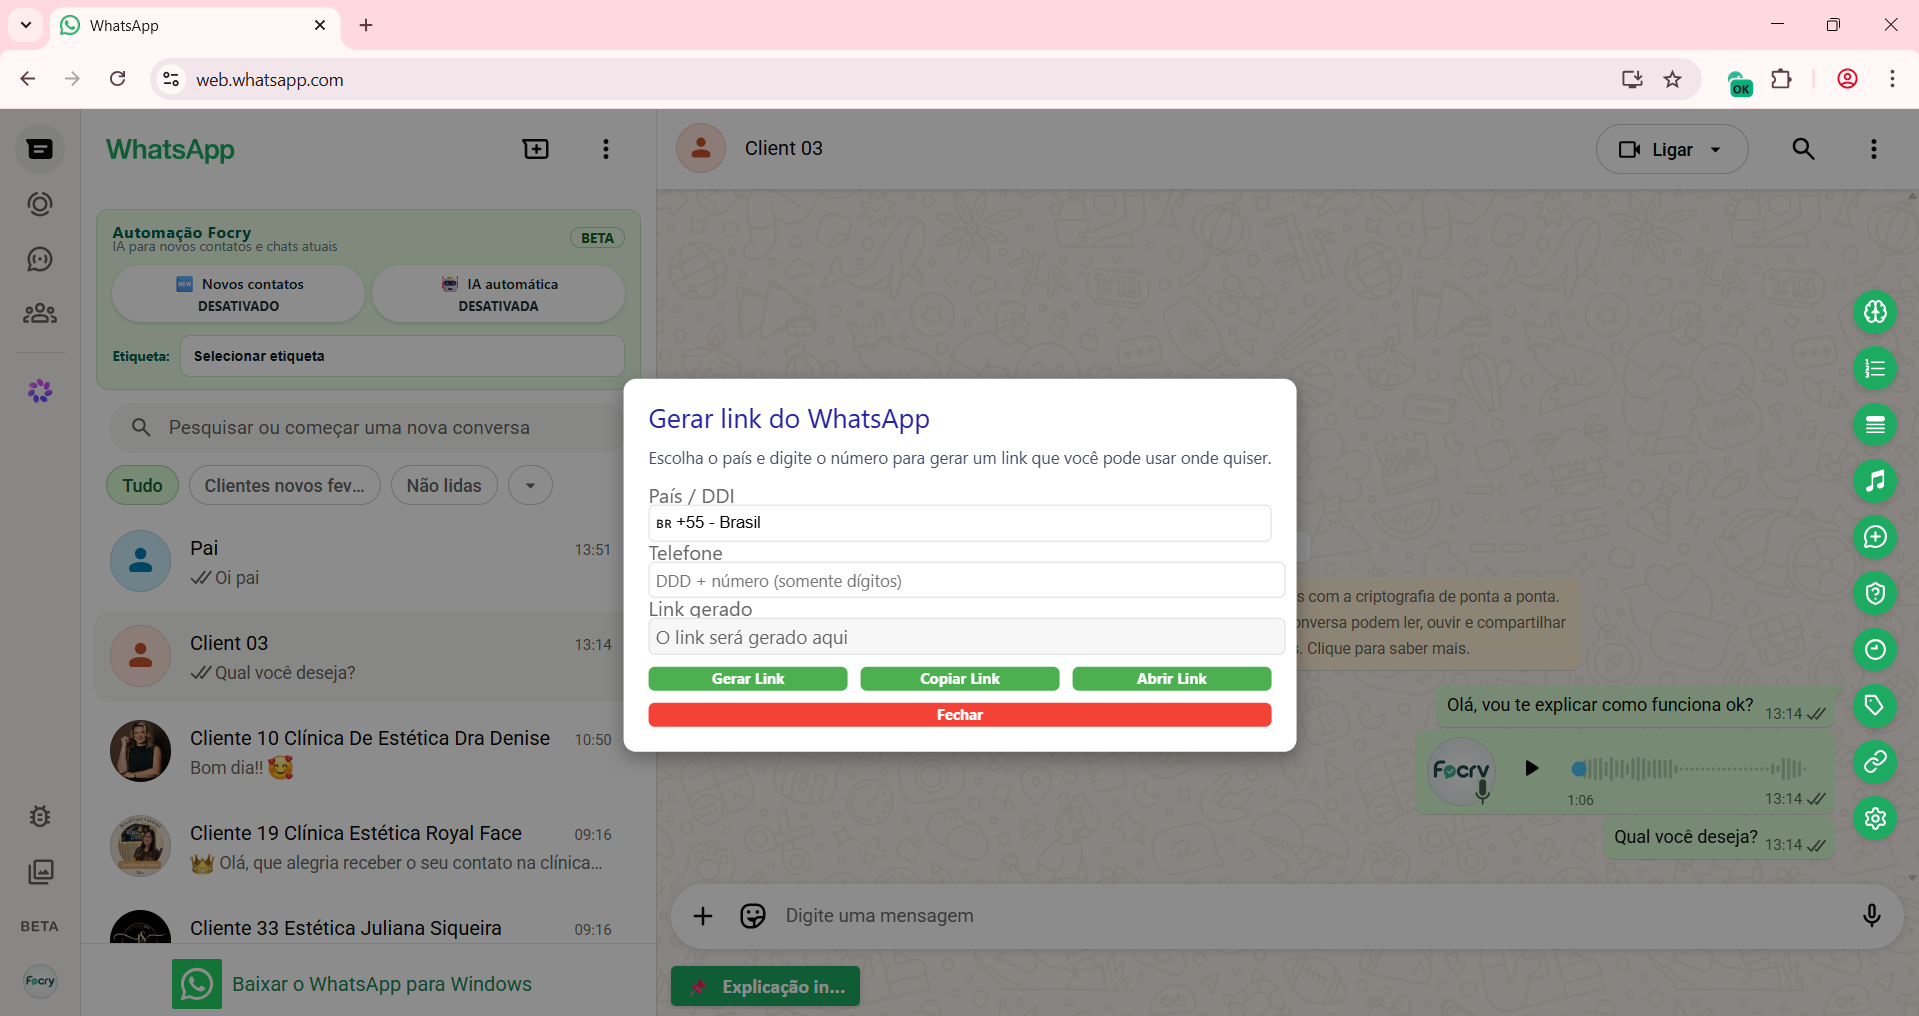Open the +55 Brasil country selector
Viewport: 1919px width, 1016px height.
(959, 522)
